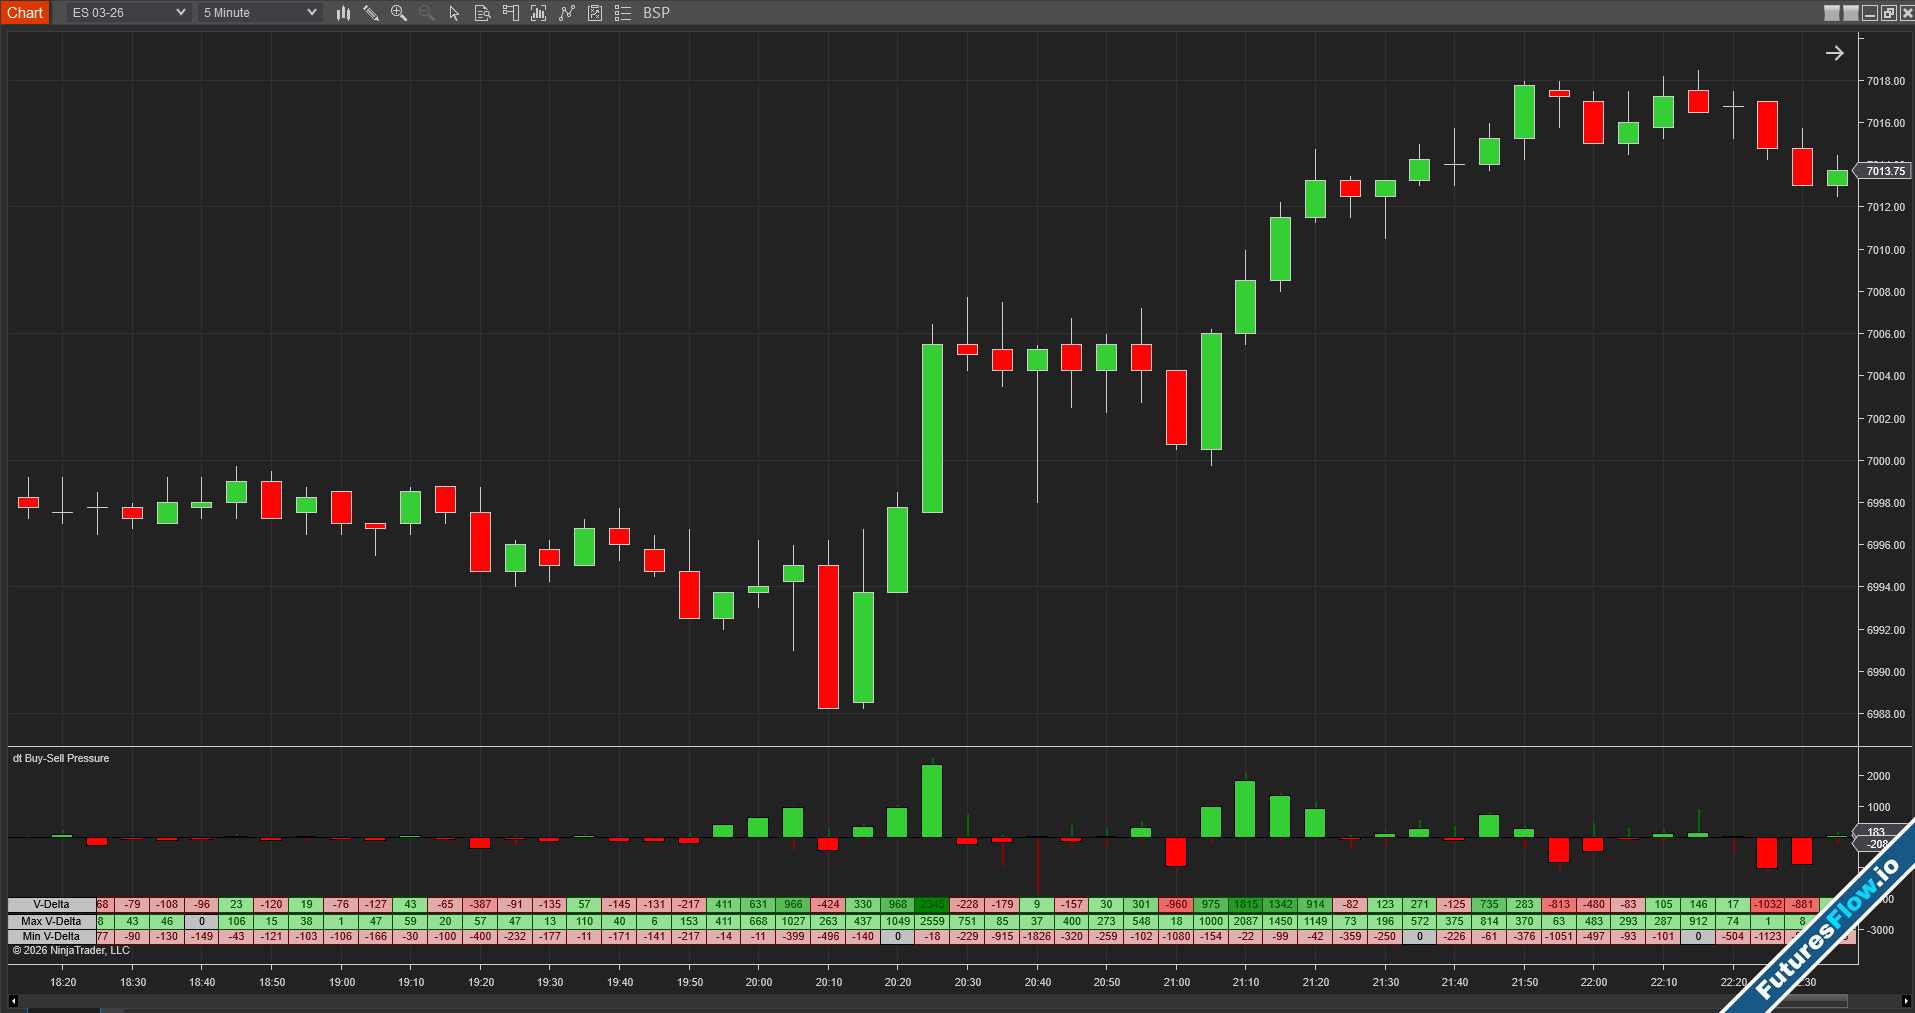The image size is (1915, 1013).
Task: Open the Data Box icon
Action: point(482,13)
